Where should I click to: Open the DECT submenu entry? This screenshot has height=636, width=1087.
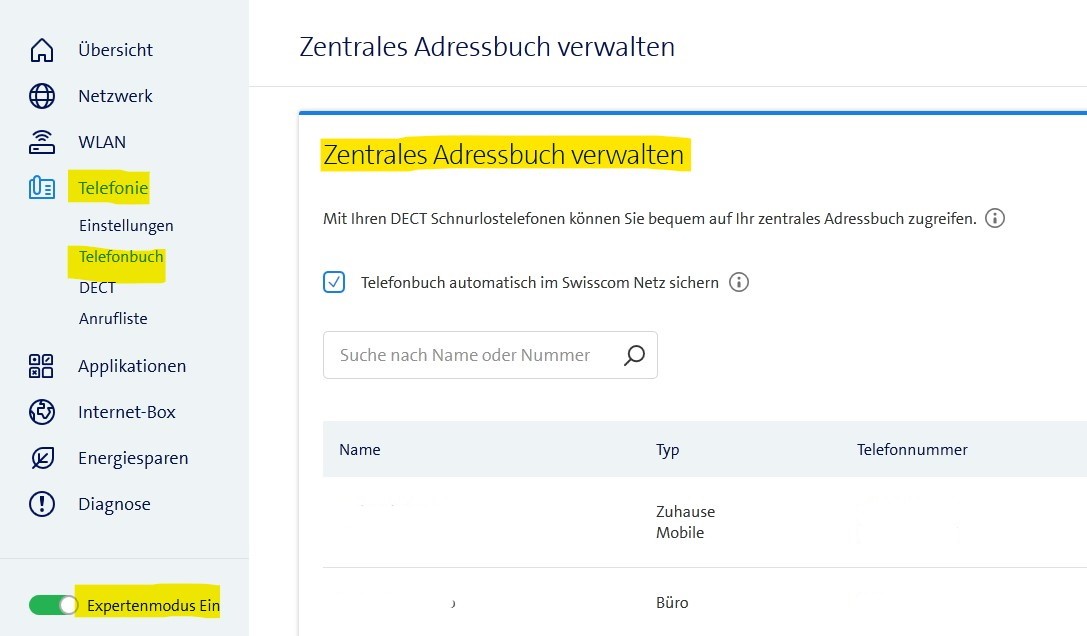pos(97,287)
